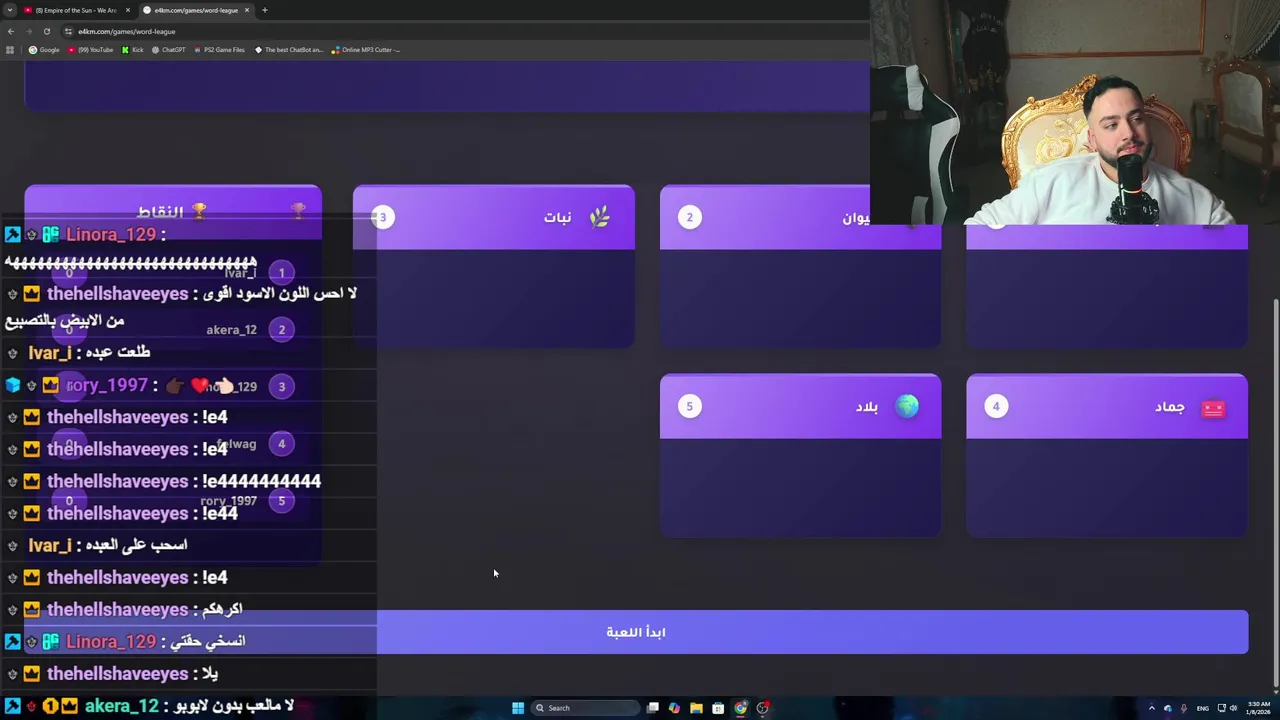Open the PS2 Game Files bookmark

[219, 50]
